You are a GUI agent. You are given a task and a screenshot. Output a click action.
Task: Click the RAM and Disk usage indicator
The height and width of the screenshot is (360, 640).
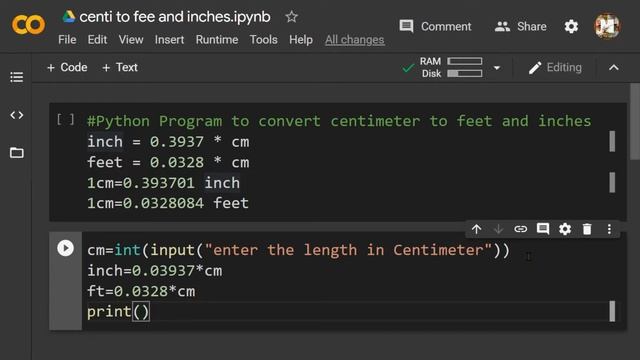(451, 67)
